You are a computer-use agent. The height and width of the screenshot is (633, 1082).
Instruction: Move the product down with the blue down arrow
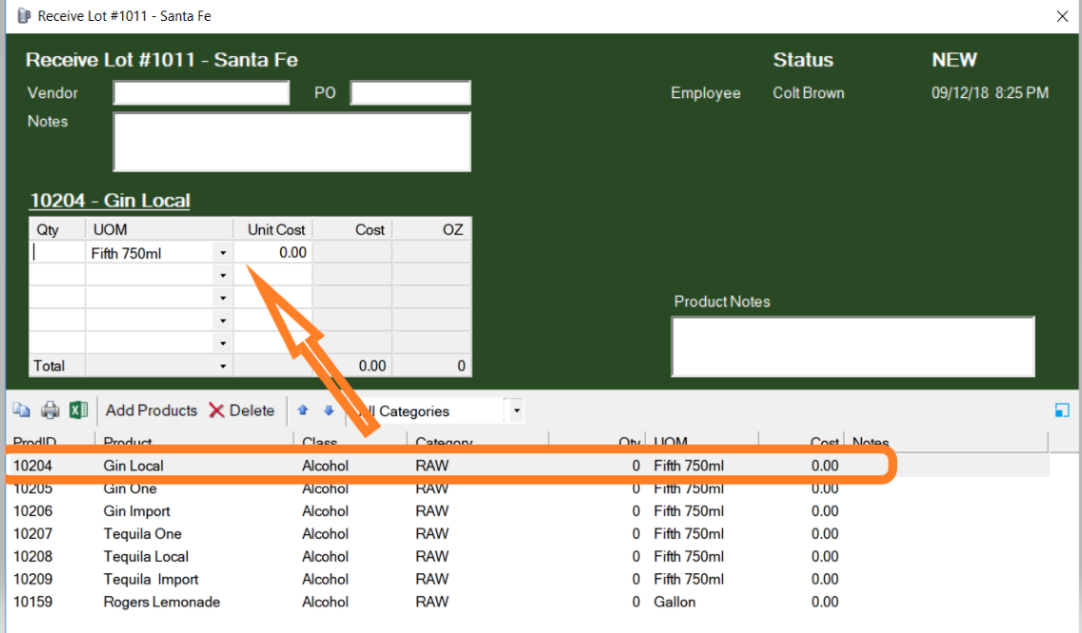pos(328,411)
